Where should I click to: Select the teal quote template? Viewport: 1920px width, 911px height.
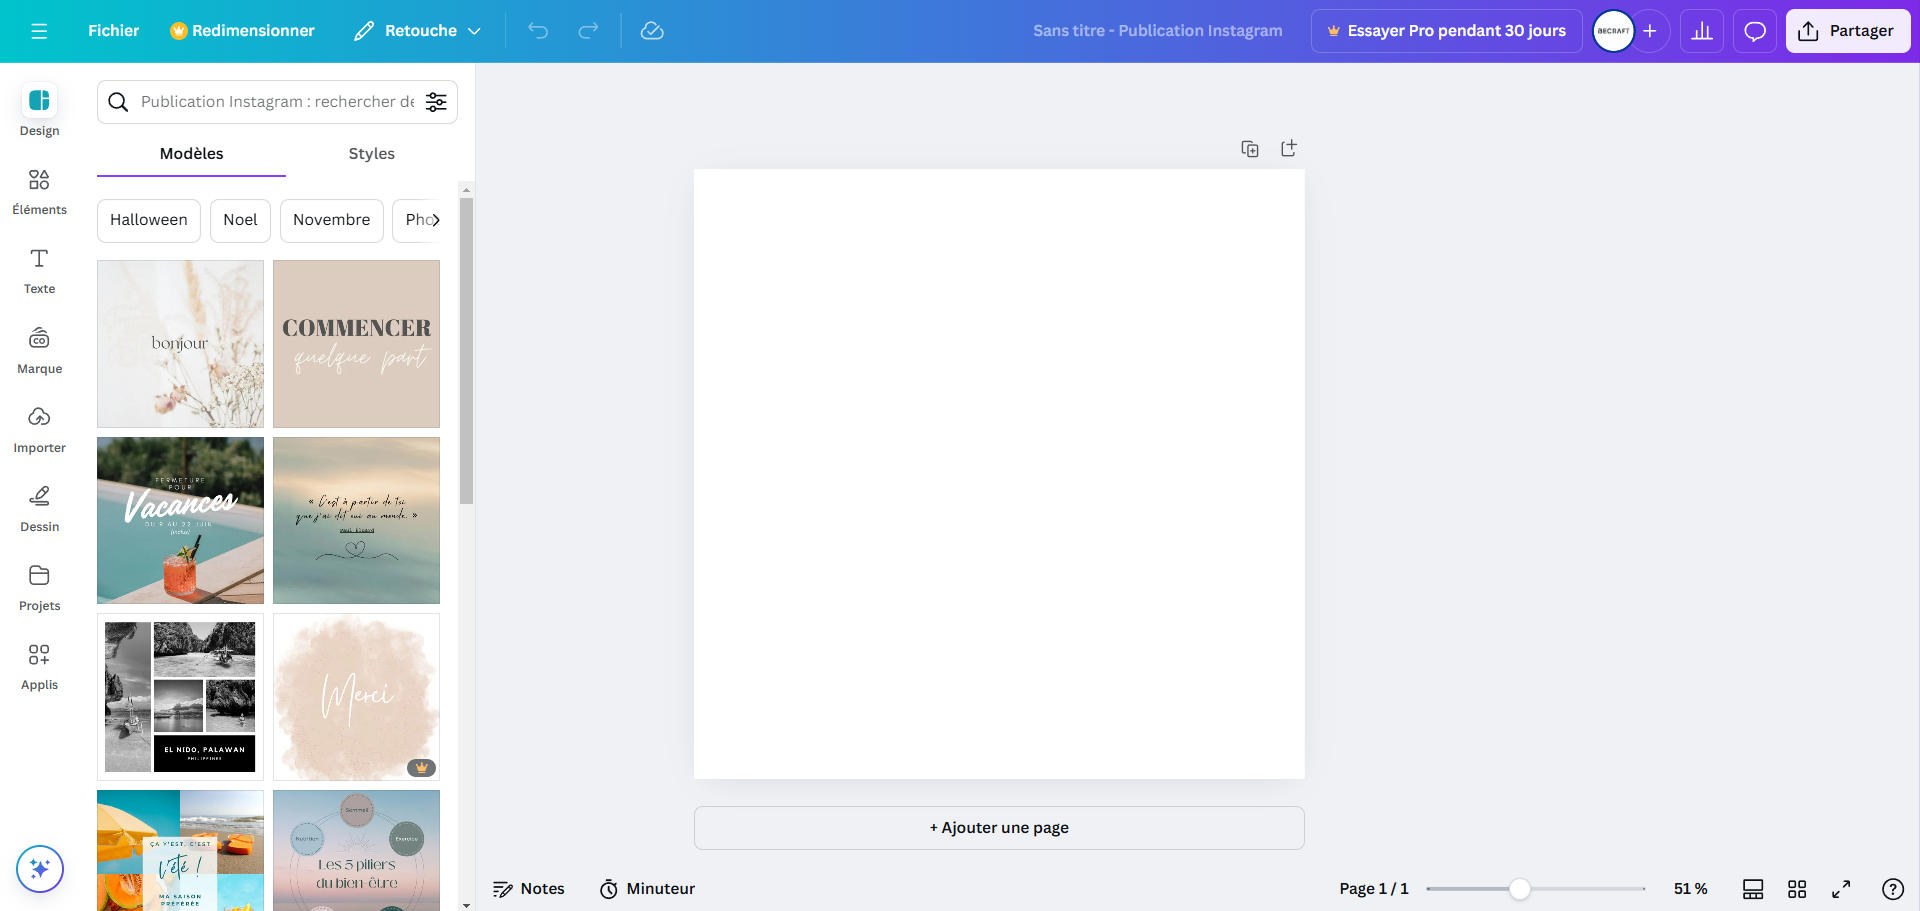[x=356, y=520]
